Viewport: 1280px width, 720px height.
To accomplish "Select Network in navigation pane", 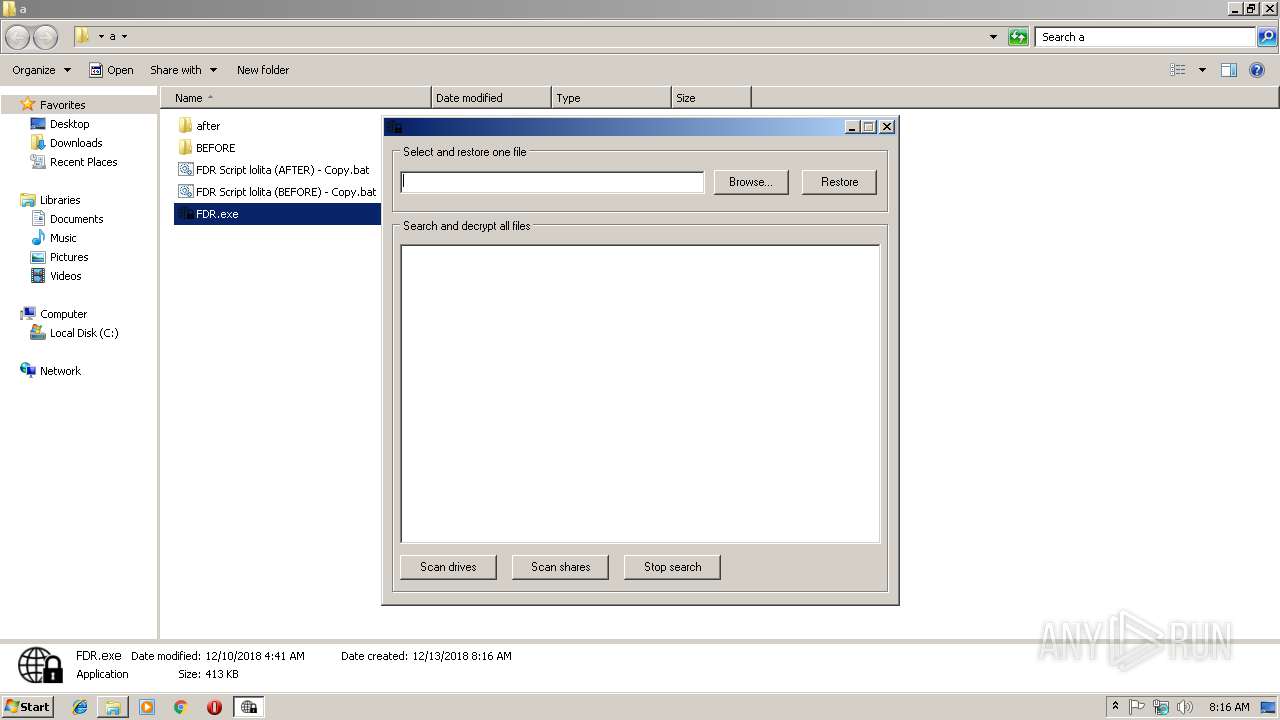I will click(60, 371).
